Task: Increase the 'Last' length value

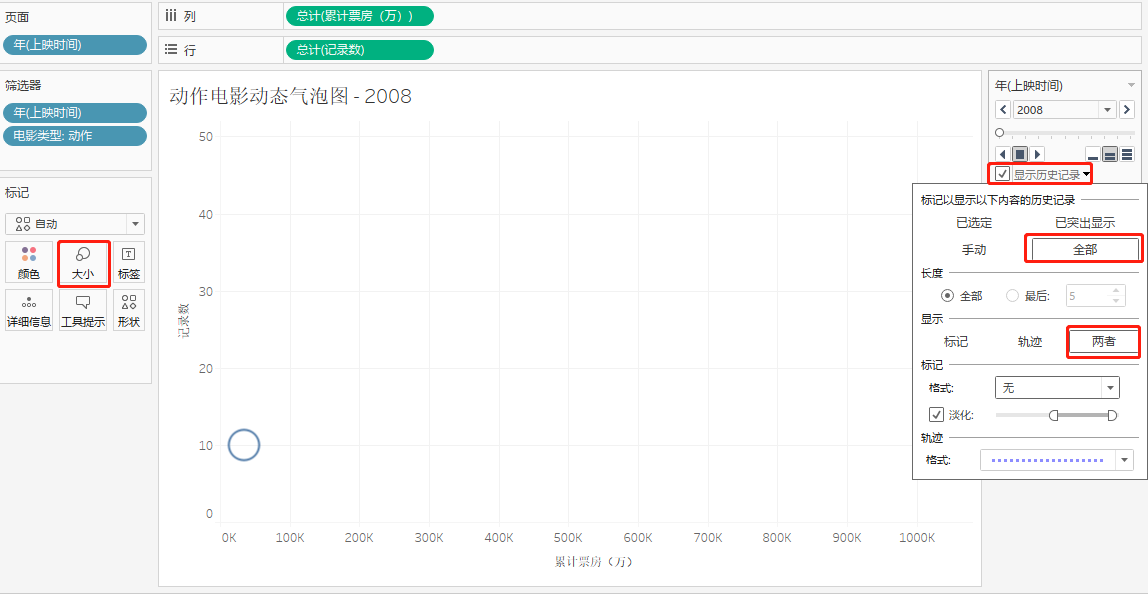Action: [1116, 291]
